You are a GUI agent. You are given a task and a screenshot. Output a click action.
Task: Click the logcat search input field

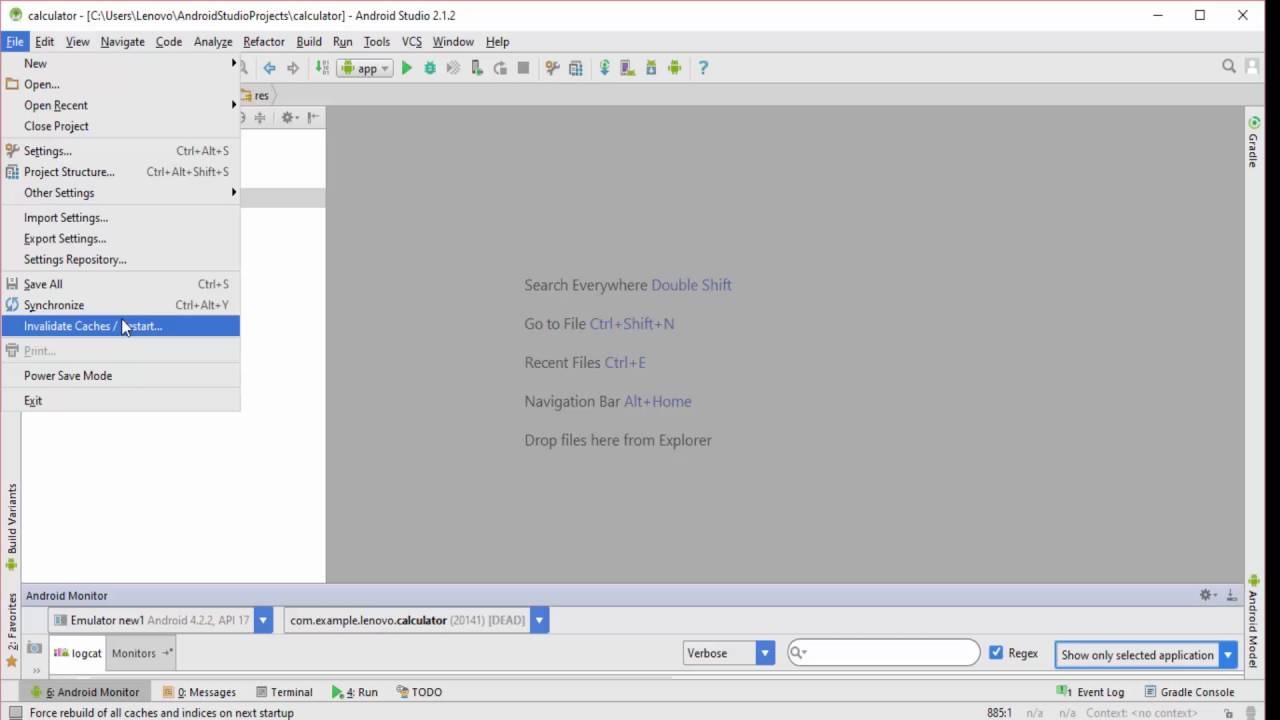(884, 653)
